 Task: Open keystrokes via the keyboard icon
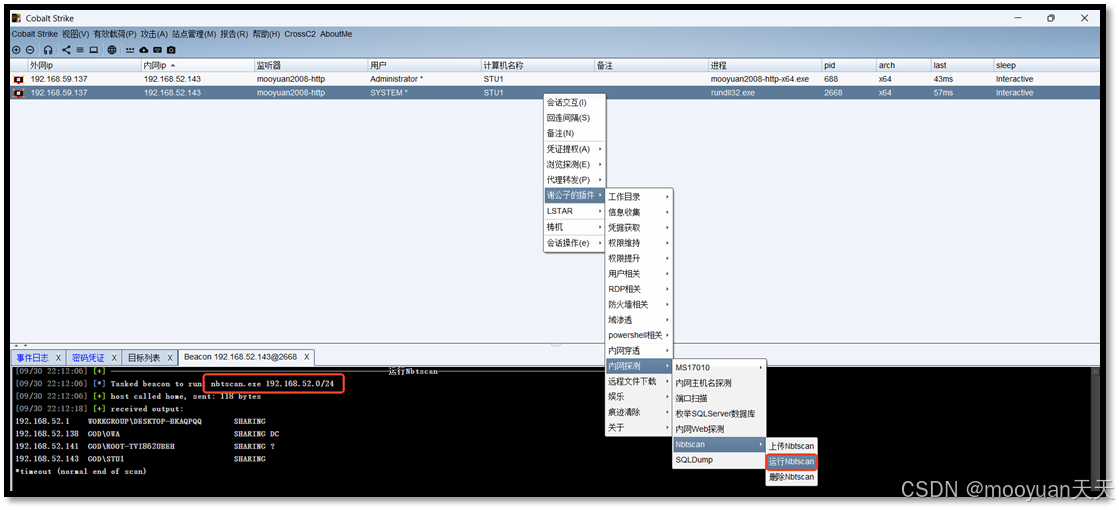pyautogui.click(x=157, y=50)
